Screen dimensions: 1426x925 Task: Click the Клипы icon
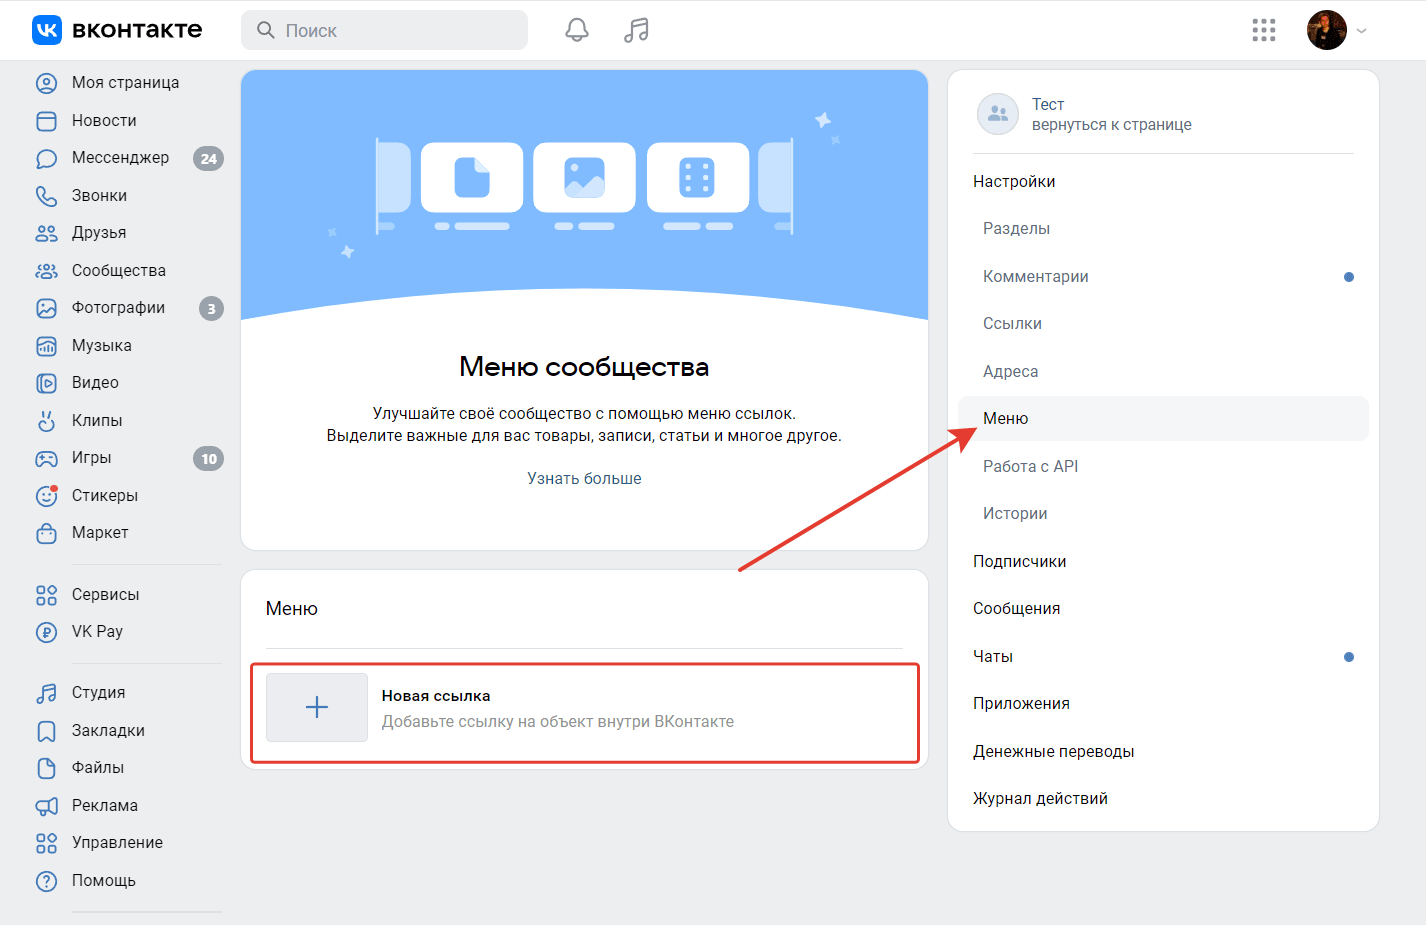[47, 421]
